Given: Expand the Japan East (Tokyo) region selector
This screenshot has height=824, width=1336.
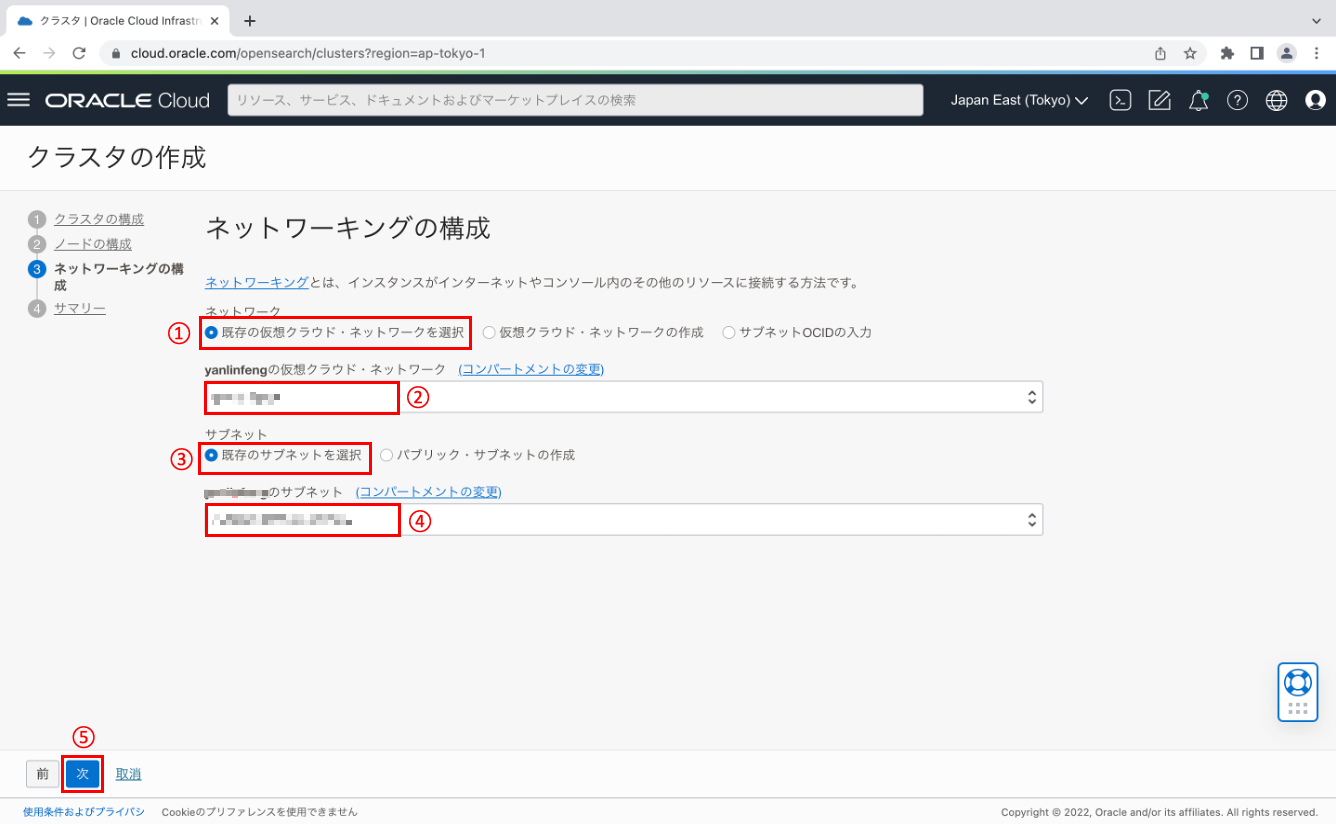Looking at the screenshot, I should [1017, 99].
